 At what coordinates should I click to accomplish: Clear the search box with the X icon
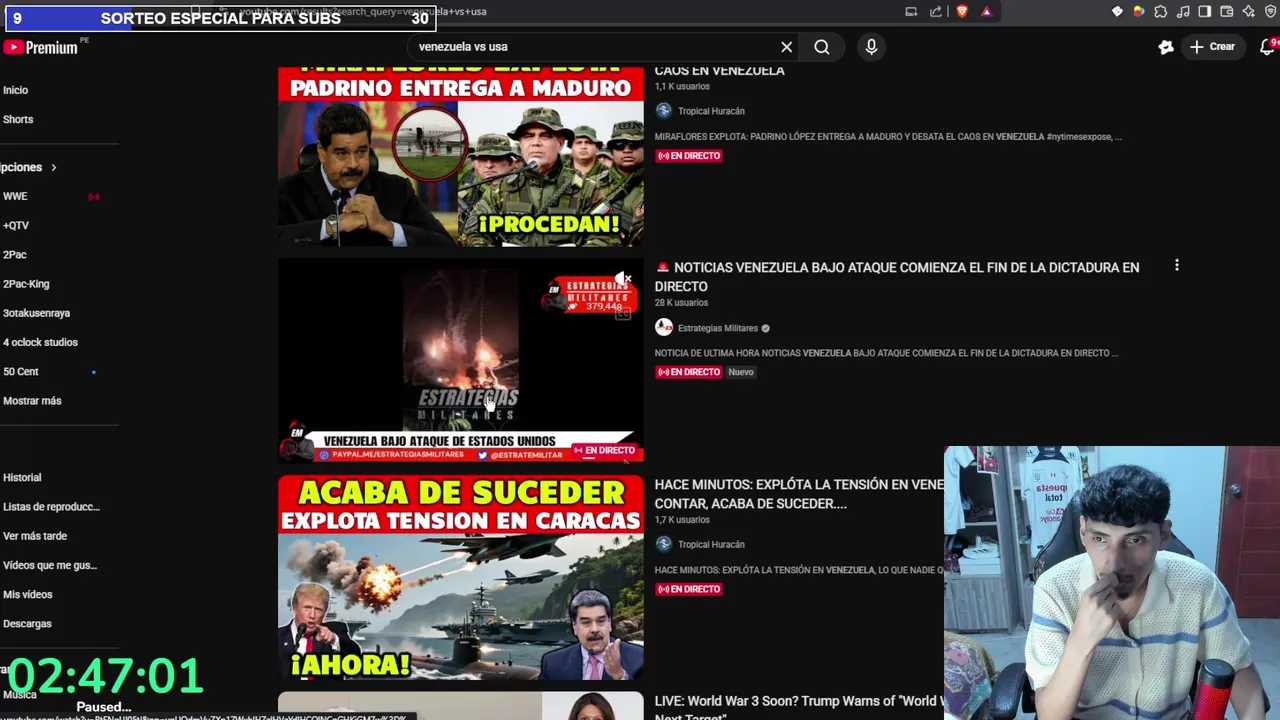tap(787, 47)
